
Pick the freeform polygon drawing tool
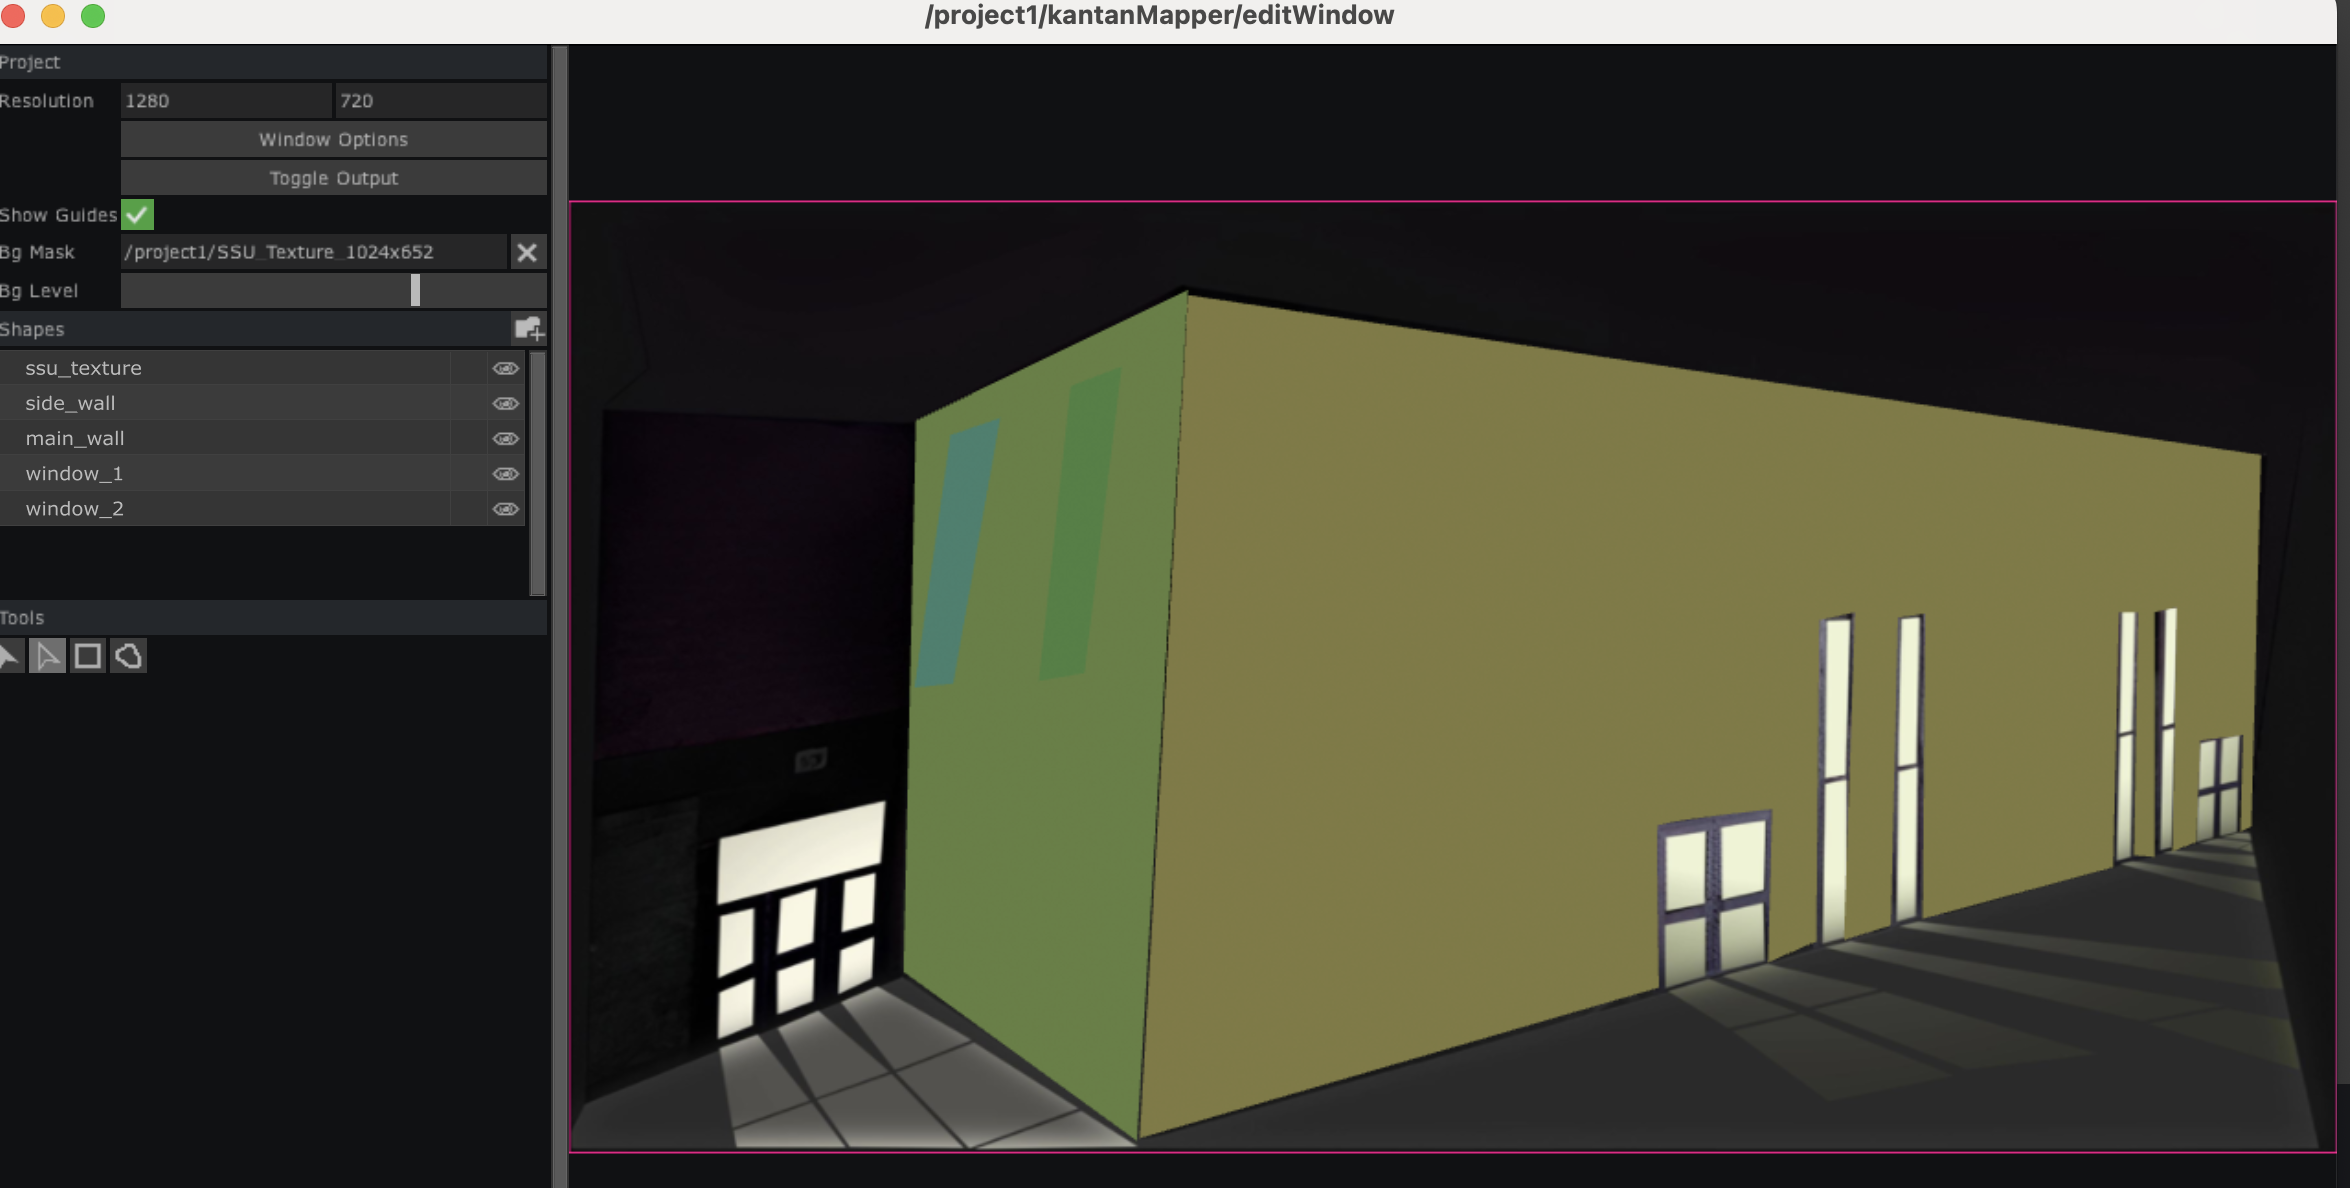[x=128, y=656]
